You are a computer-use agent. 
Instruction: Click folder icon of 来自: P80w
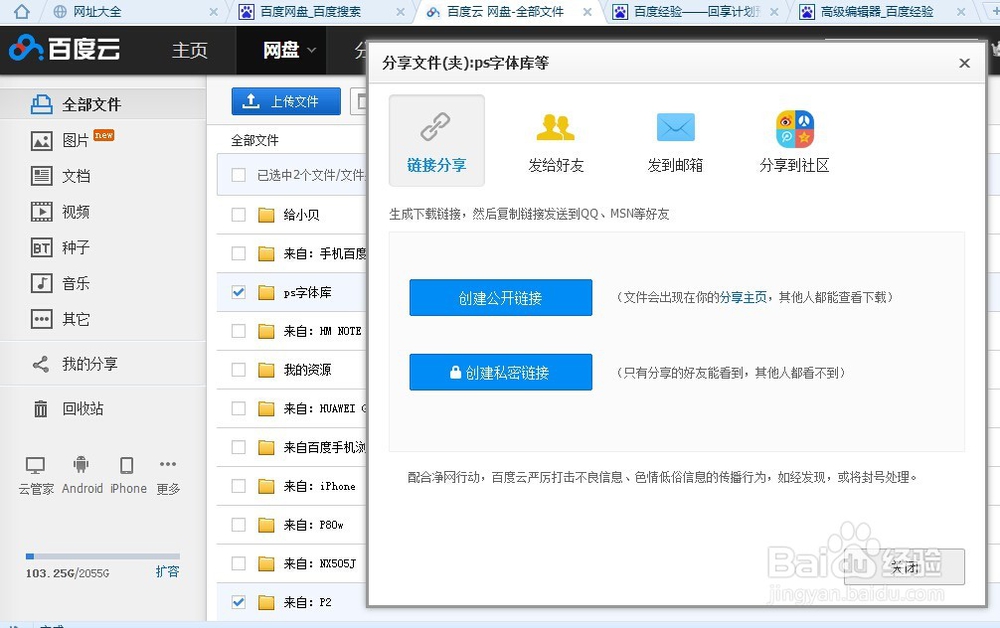(266, 525)
